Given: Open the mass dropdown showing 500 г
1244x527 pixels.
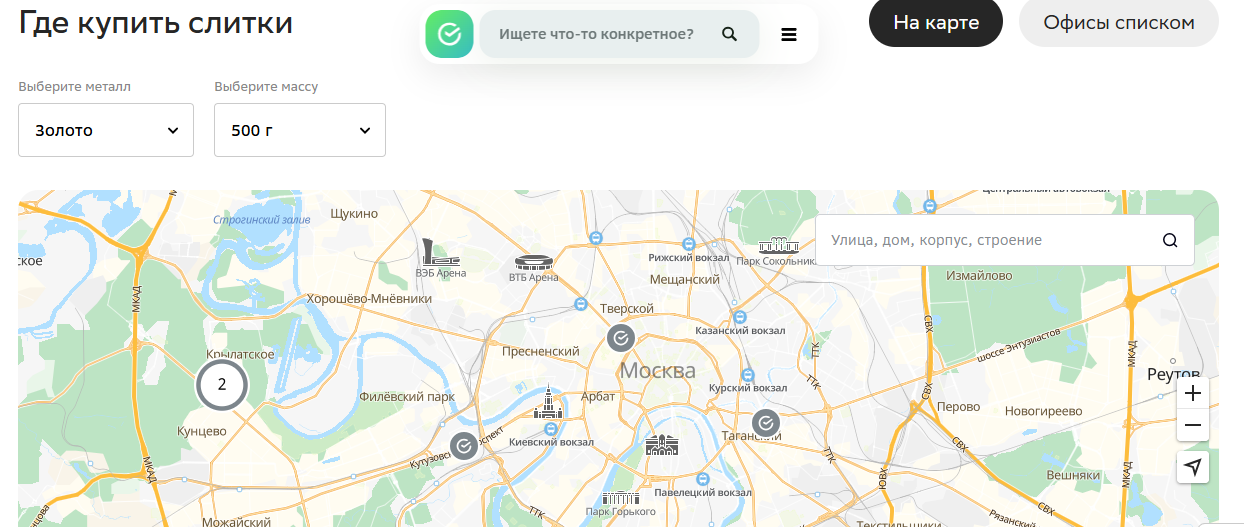Looking at the screenshot, I should point(300,130).
